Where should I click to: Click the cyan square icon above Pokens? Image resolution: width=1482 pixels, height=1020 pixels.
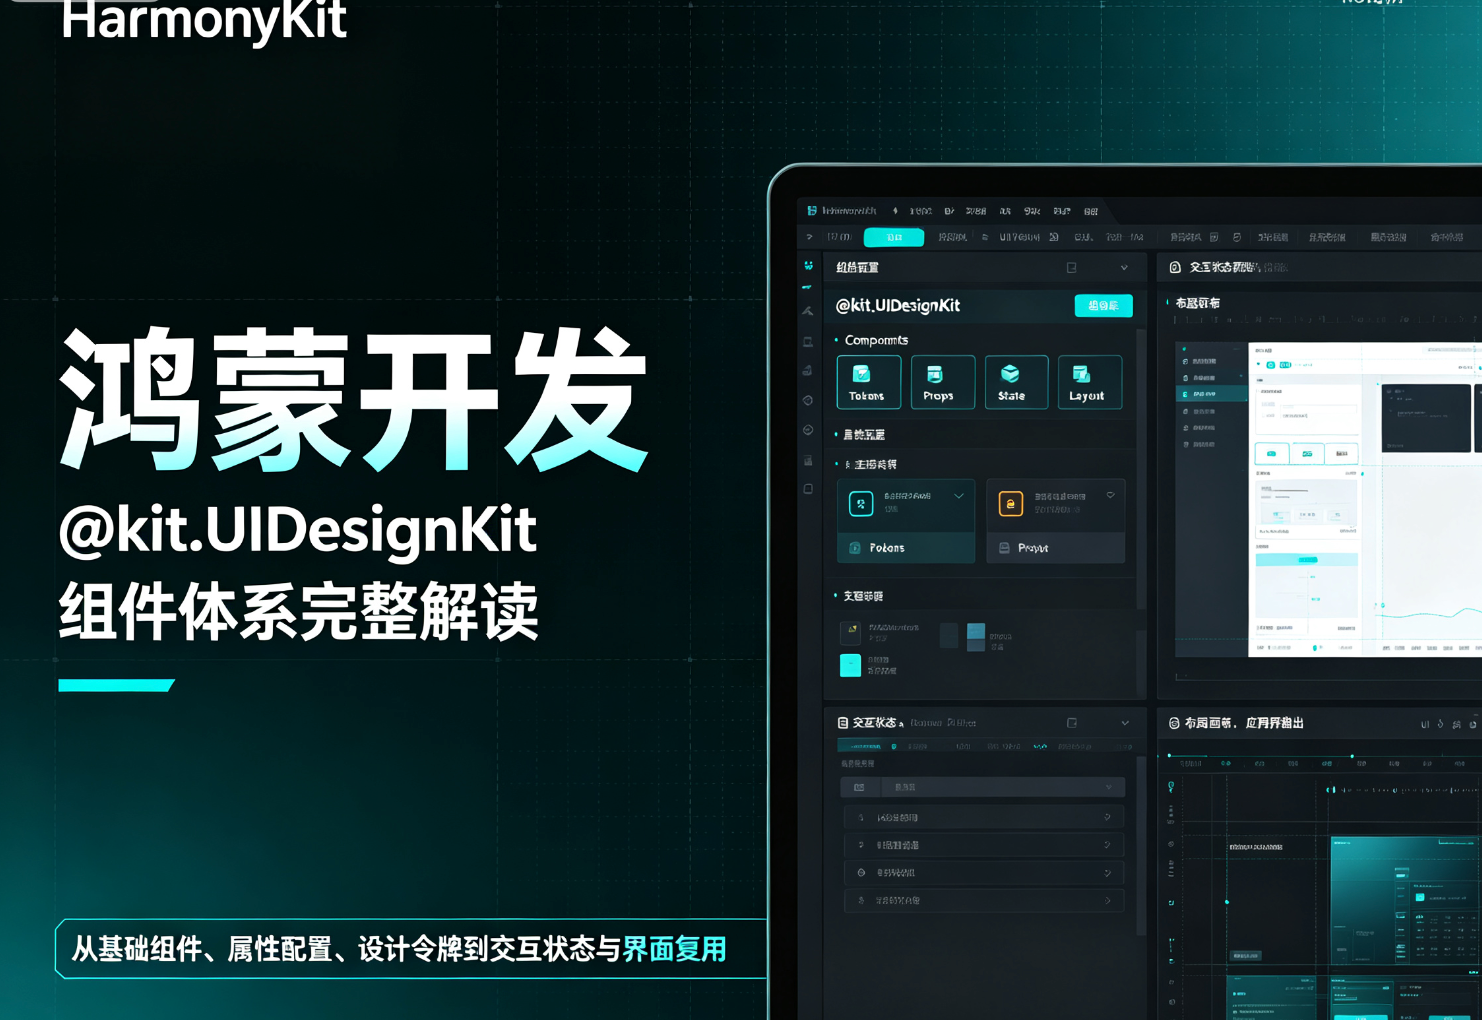[861, 504]
